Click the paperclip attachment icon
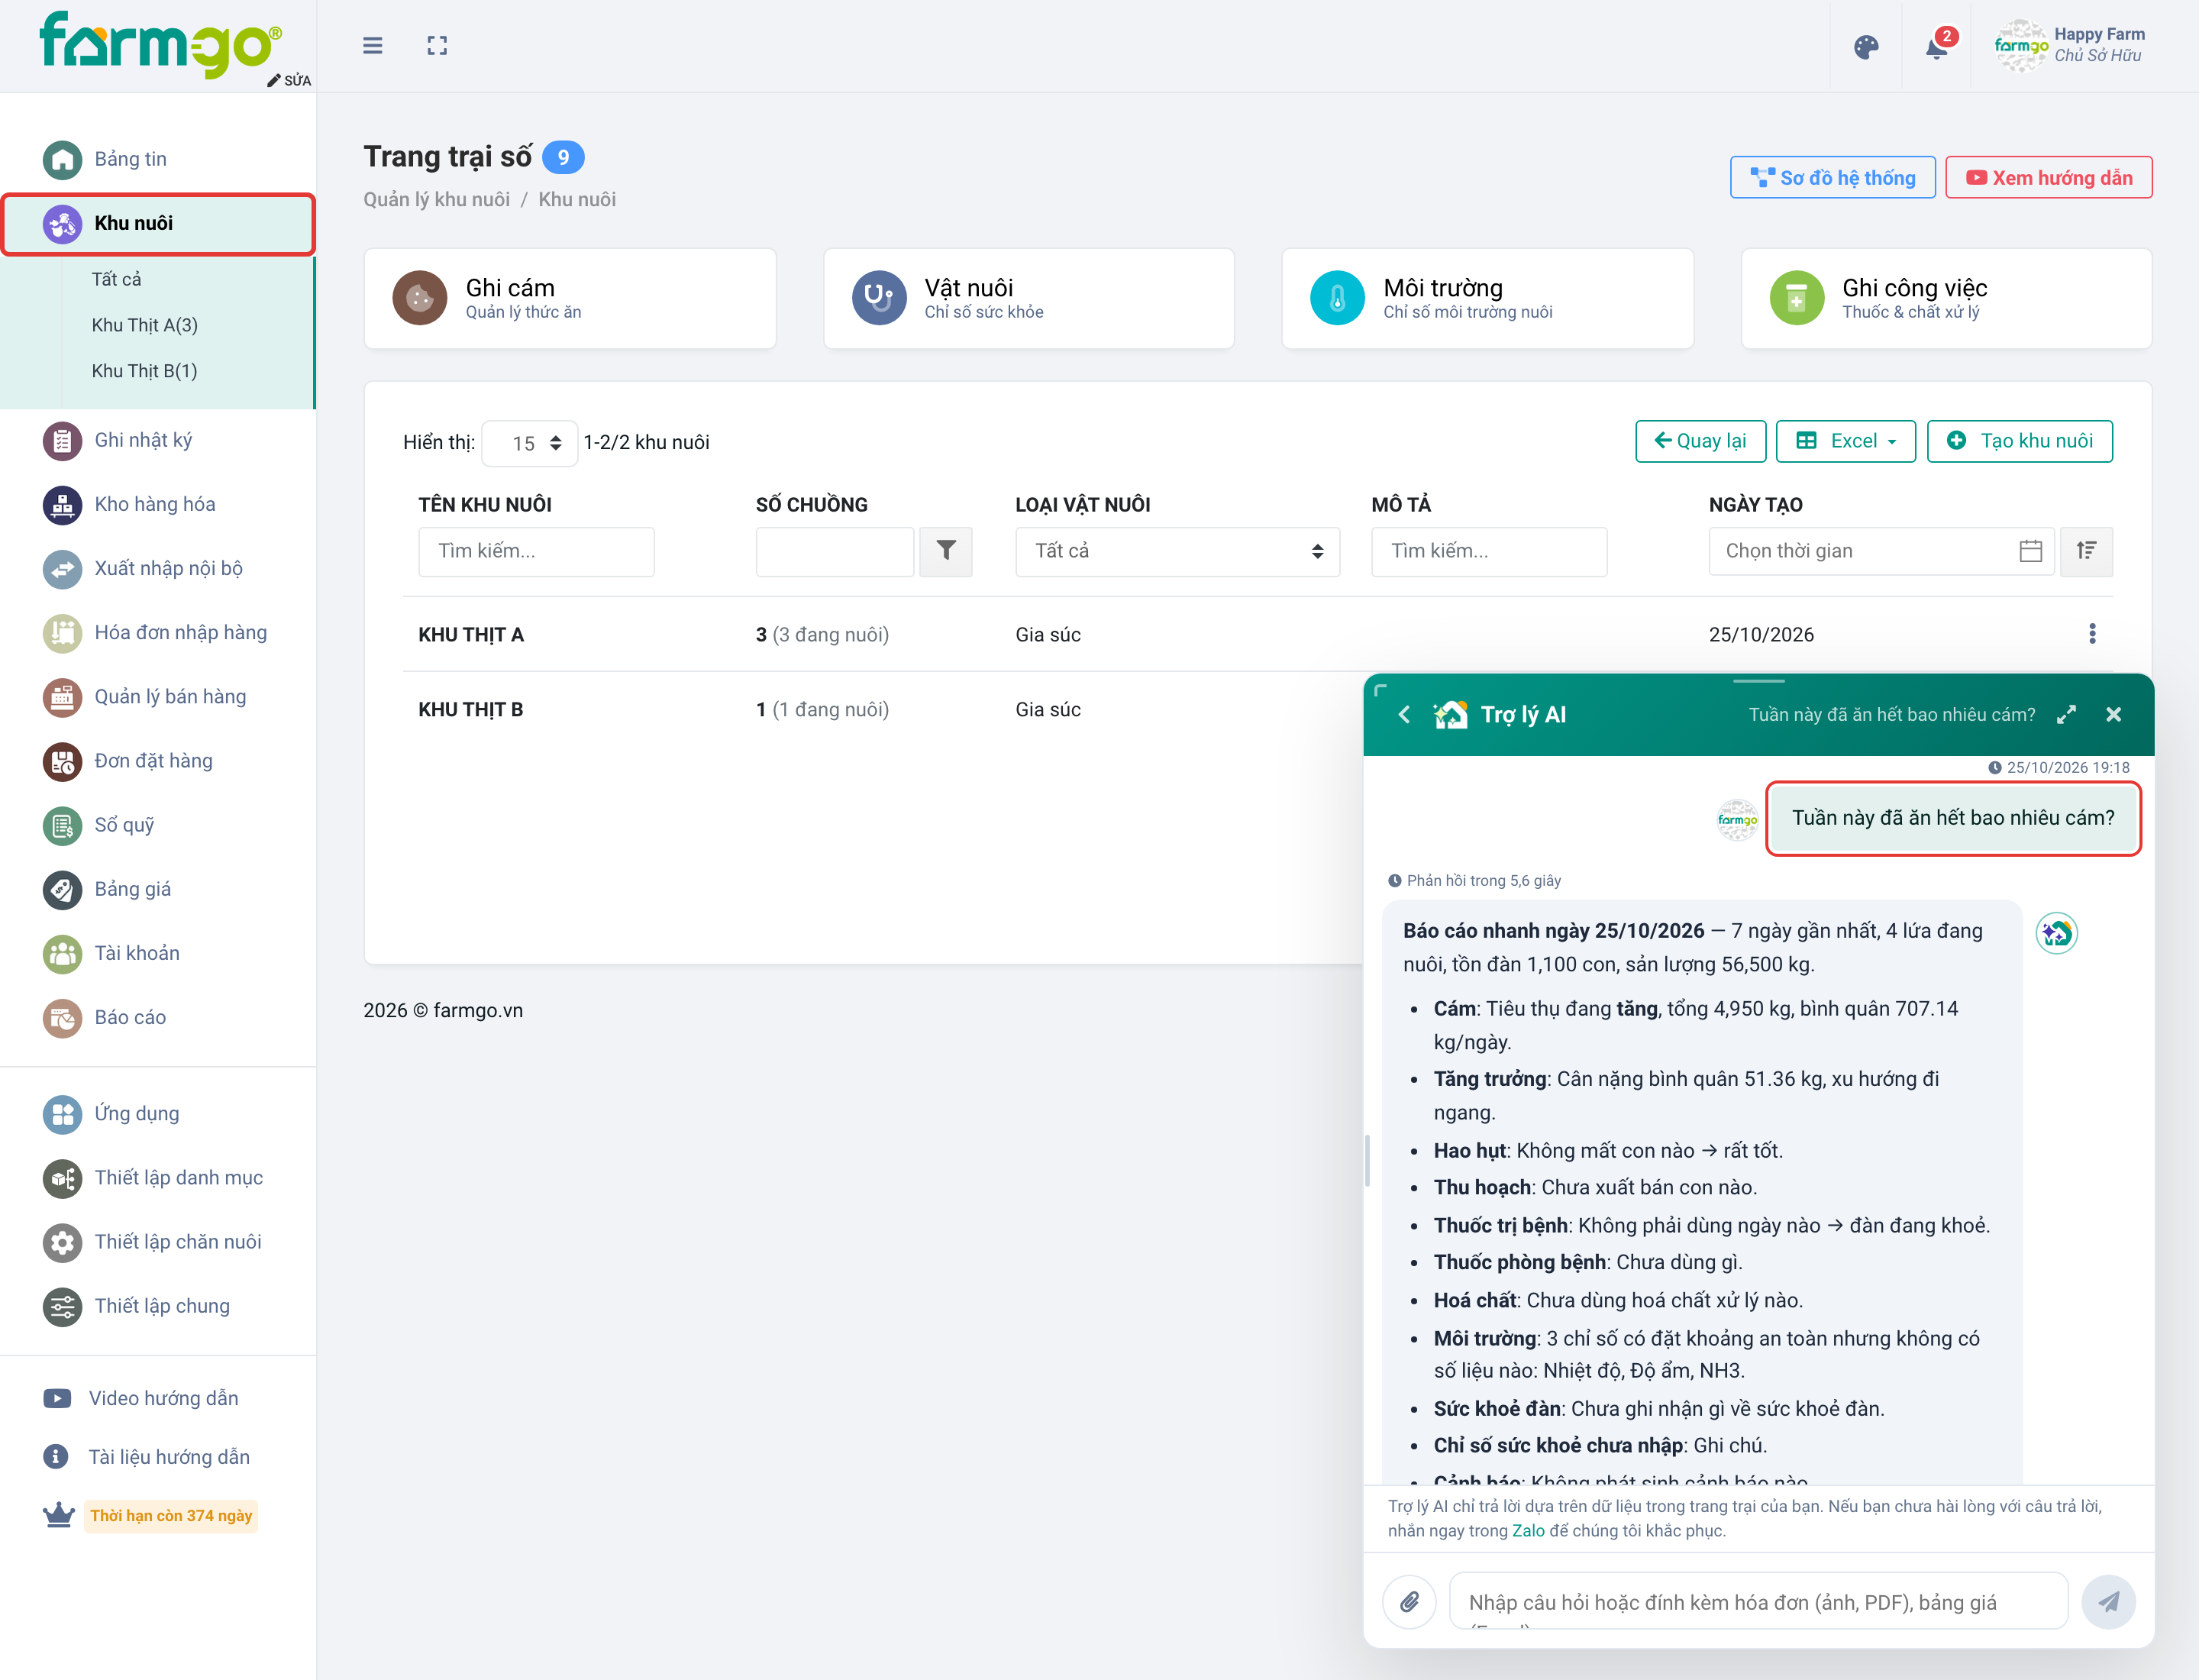Screen dimensions: 2199x1680 tap(1409, 1601)
